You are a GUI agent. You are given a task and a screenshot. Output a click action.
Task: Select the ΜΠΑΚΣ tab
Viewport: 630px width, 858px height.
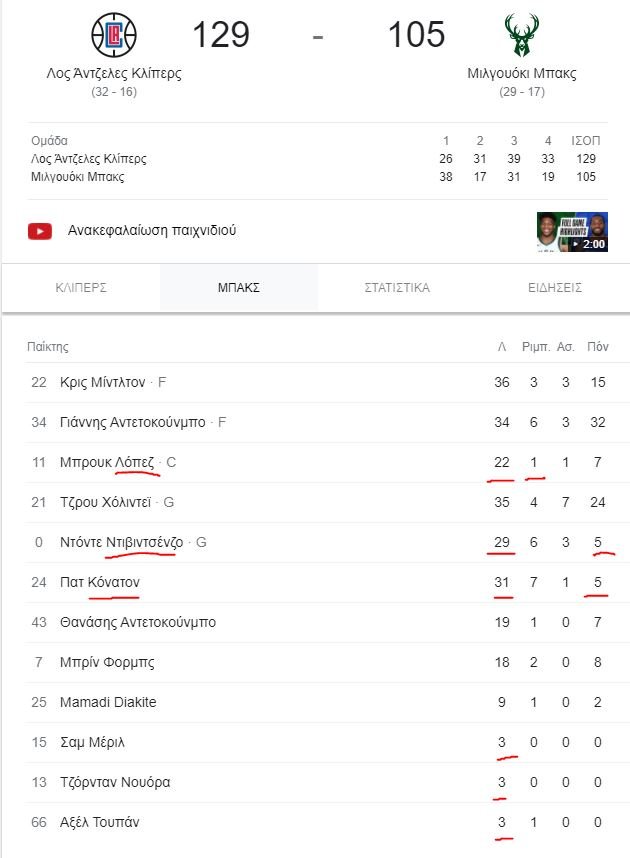(x=239, y=288)
